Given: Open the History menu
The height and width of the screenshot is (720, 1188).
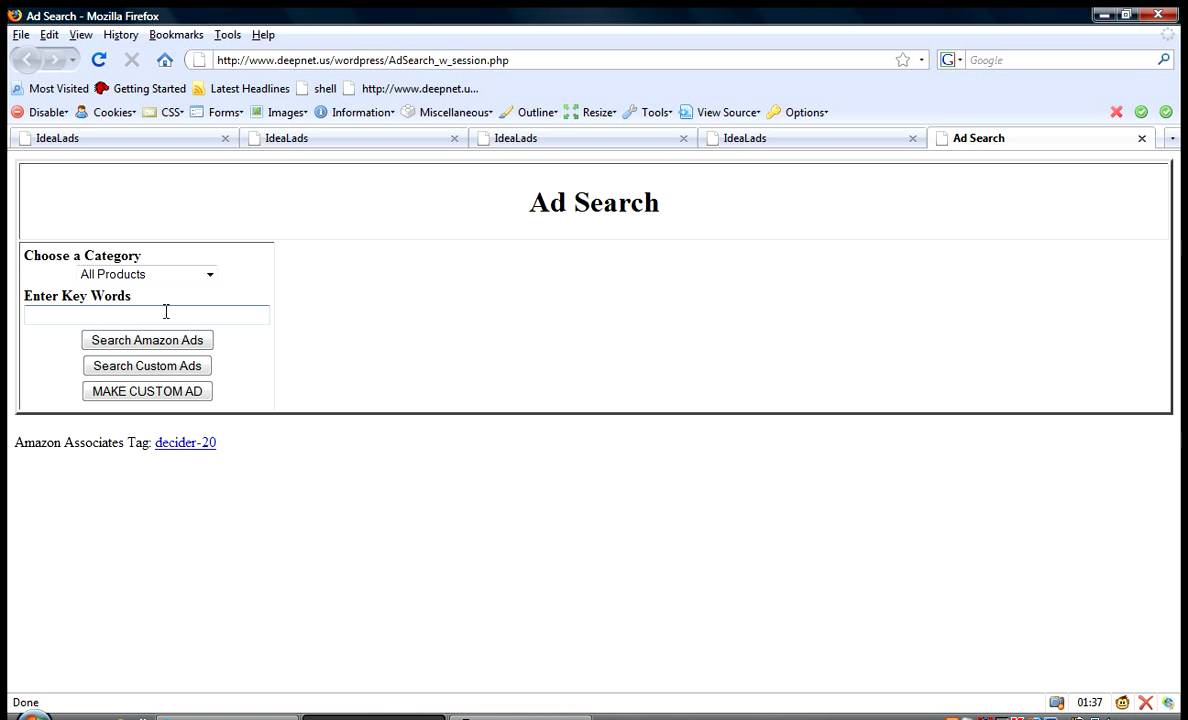Looking at the screenshot, I should (x=120, y=35).
